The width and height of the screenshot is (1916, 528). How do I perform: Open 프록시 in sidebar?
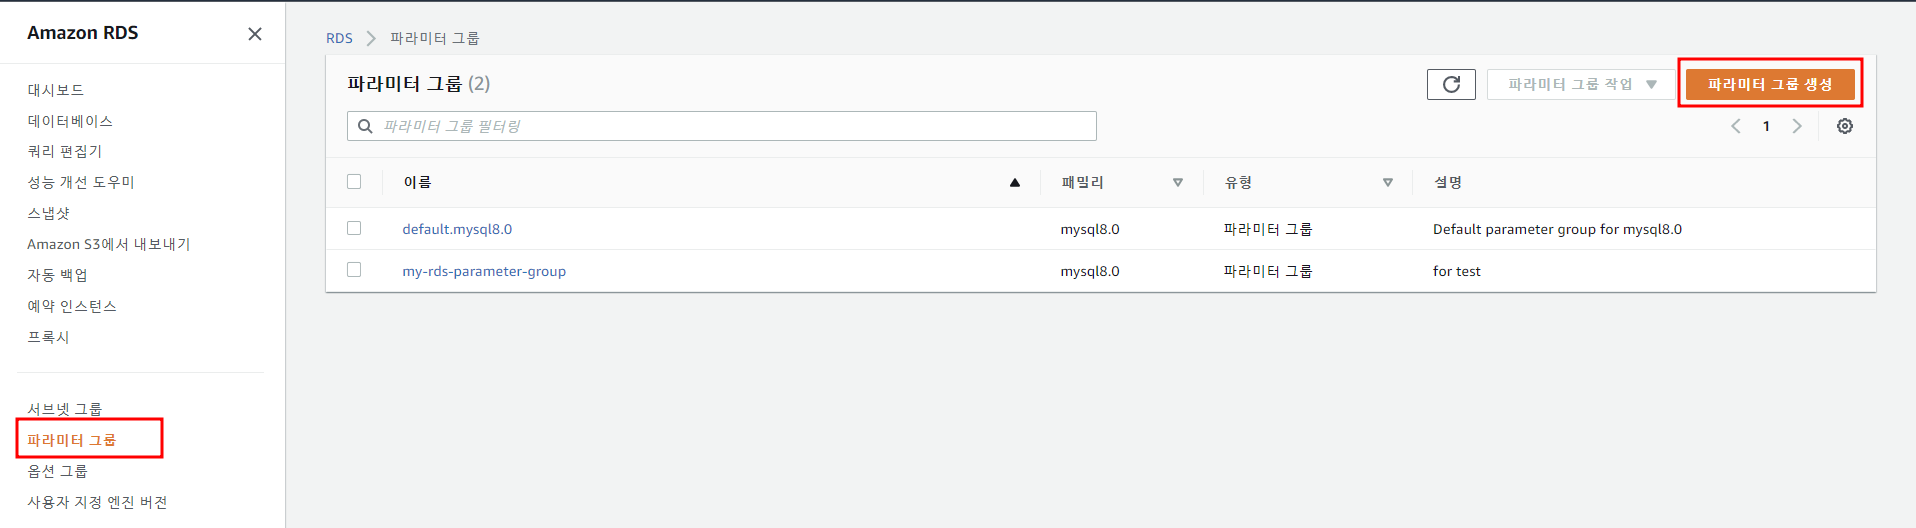(48, 337)
